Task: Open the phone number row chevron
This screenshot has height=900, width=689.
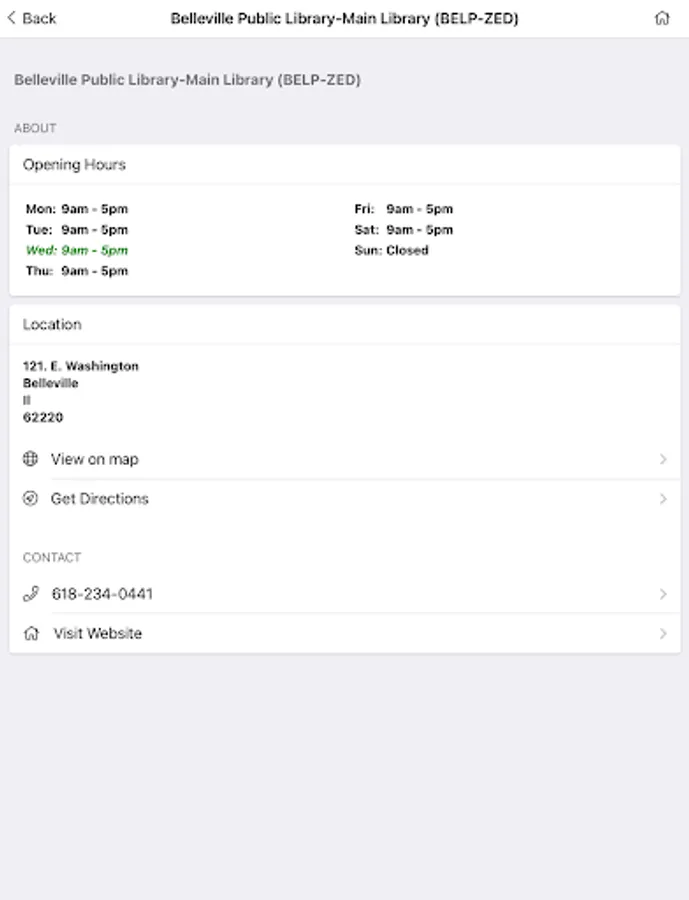Action: (x=663, y=594)
